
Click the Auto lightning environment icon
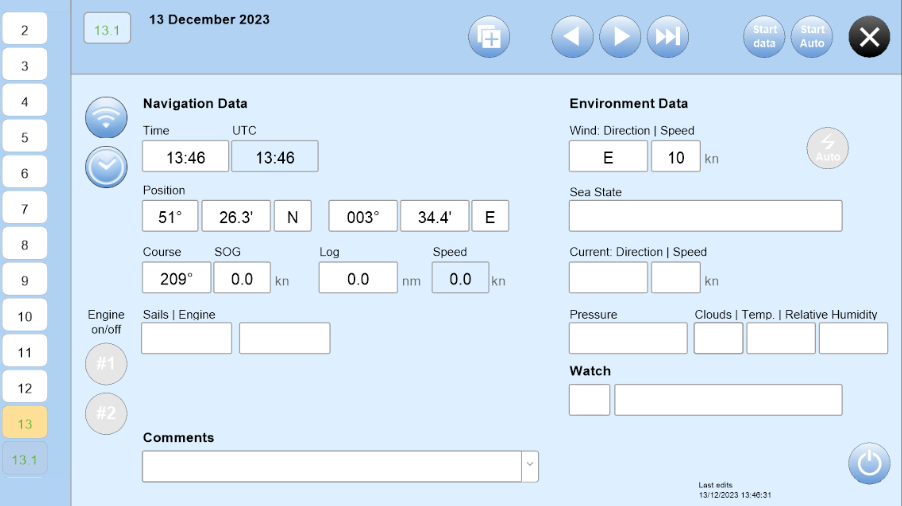click(827, 148)
